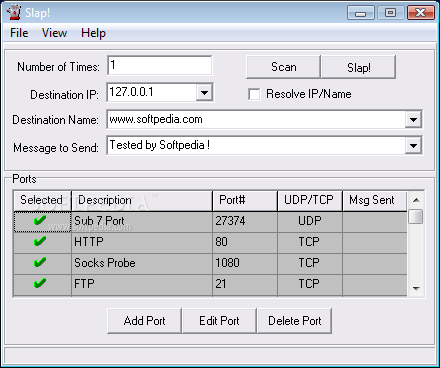The width and height of the screenshot is (440, 368).
Task: Click the ports list scroll down arrow
Action: [x=416, y=288]
